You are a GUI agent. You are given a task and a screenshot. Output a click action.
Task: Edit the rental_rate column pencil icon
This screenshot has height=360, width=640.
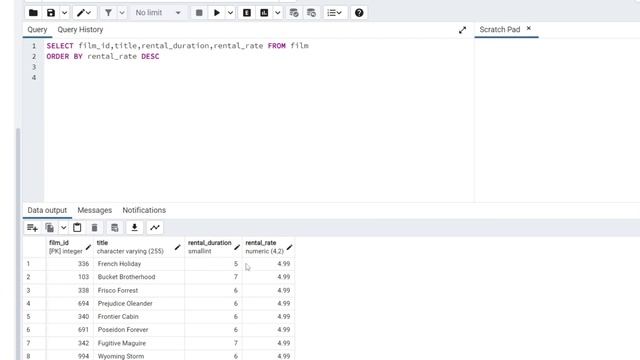pos(289,247)
